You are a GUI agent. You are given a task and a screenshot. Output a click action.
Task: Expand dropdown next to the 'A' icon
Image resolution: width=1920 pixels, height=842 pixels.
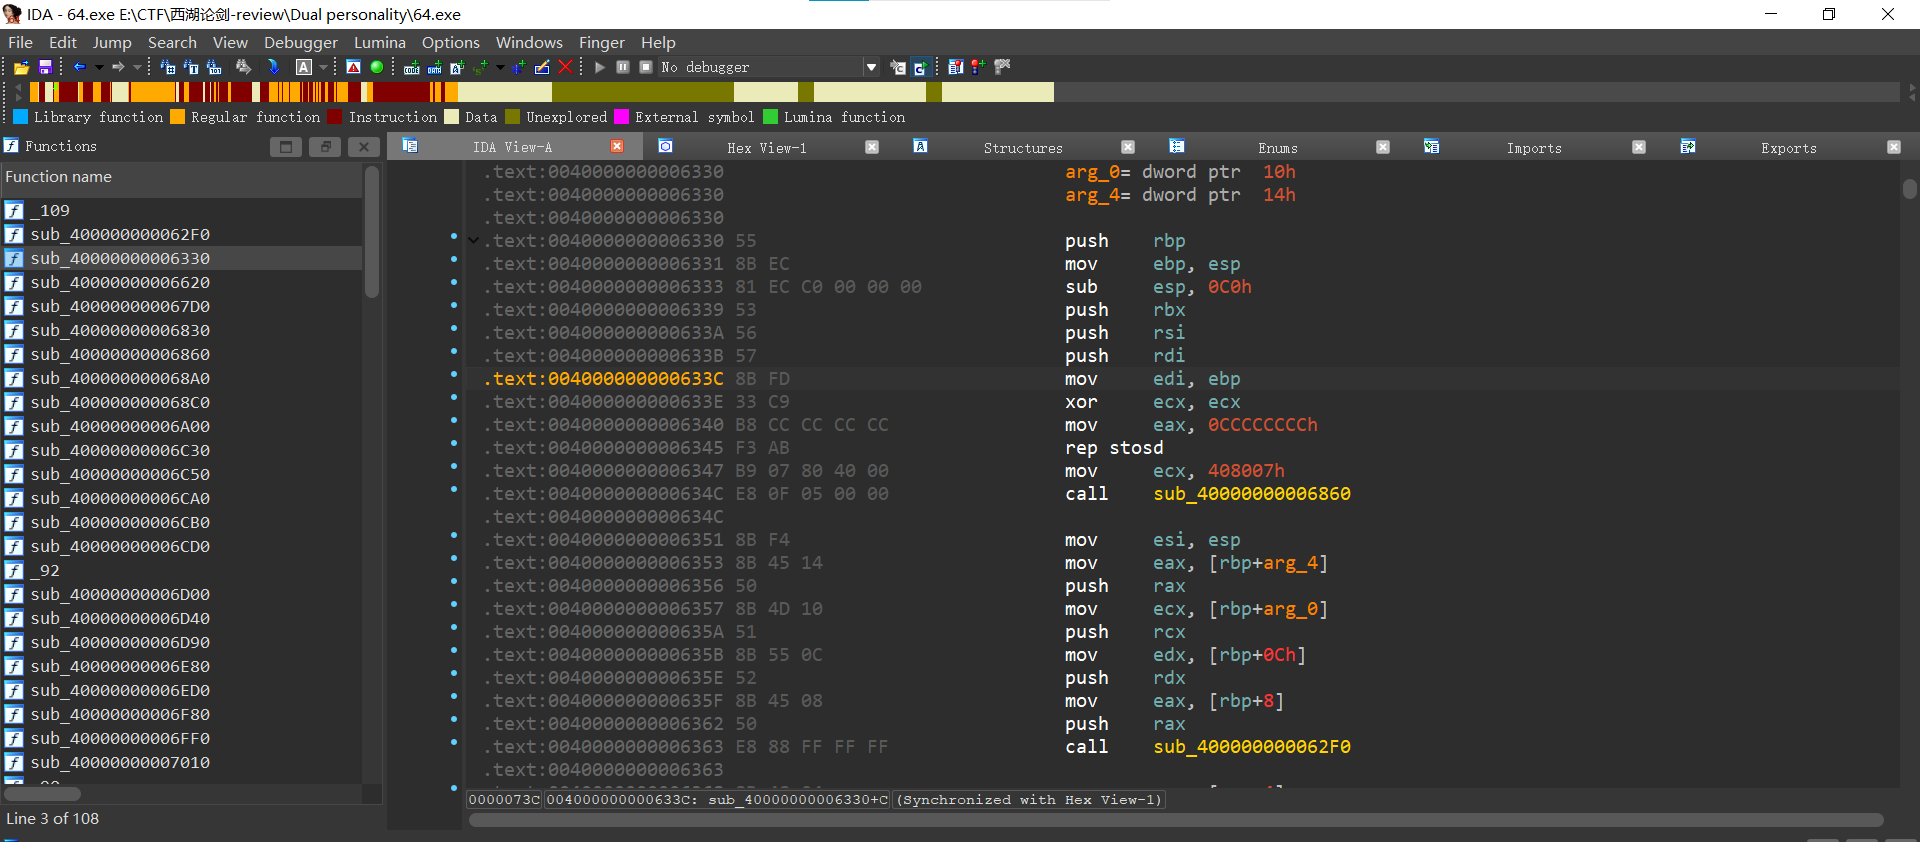click(323, 67)
